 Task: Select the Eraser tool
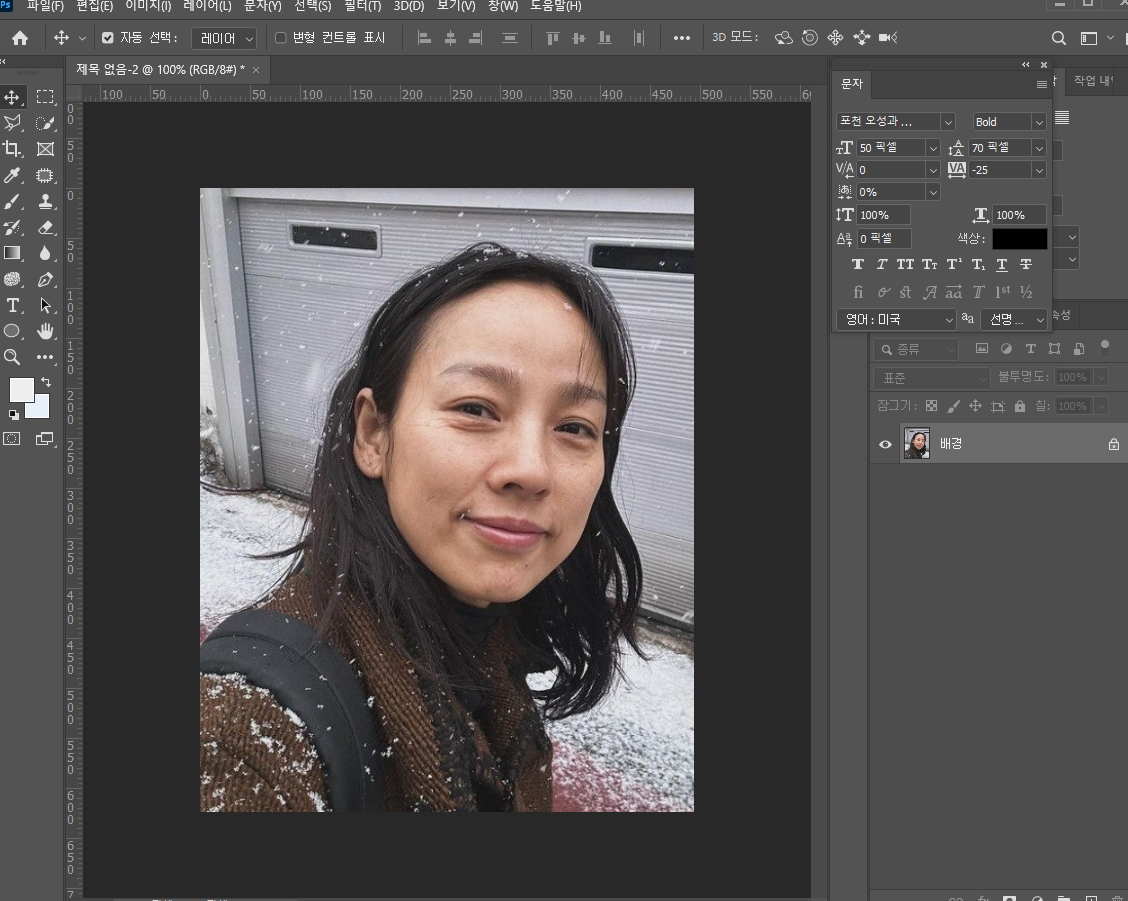[x=45, y=227]
